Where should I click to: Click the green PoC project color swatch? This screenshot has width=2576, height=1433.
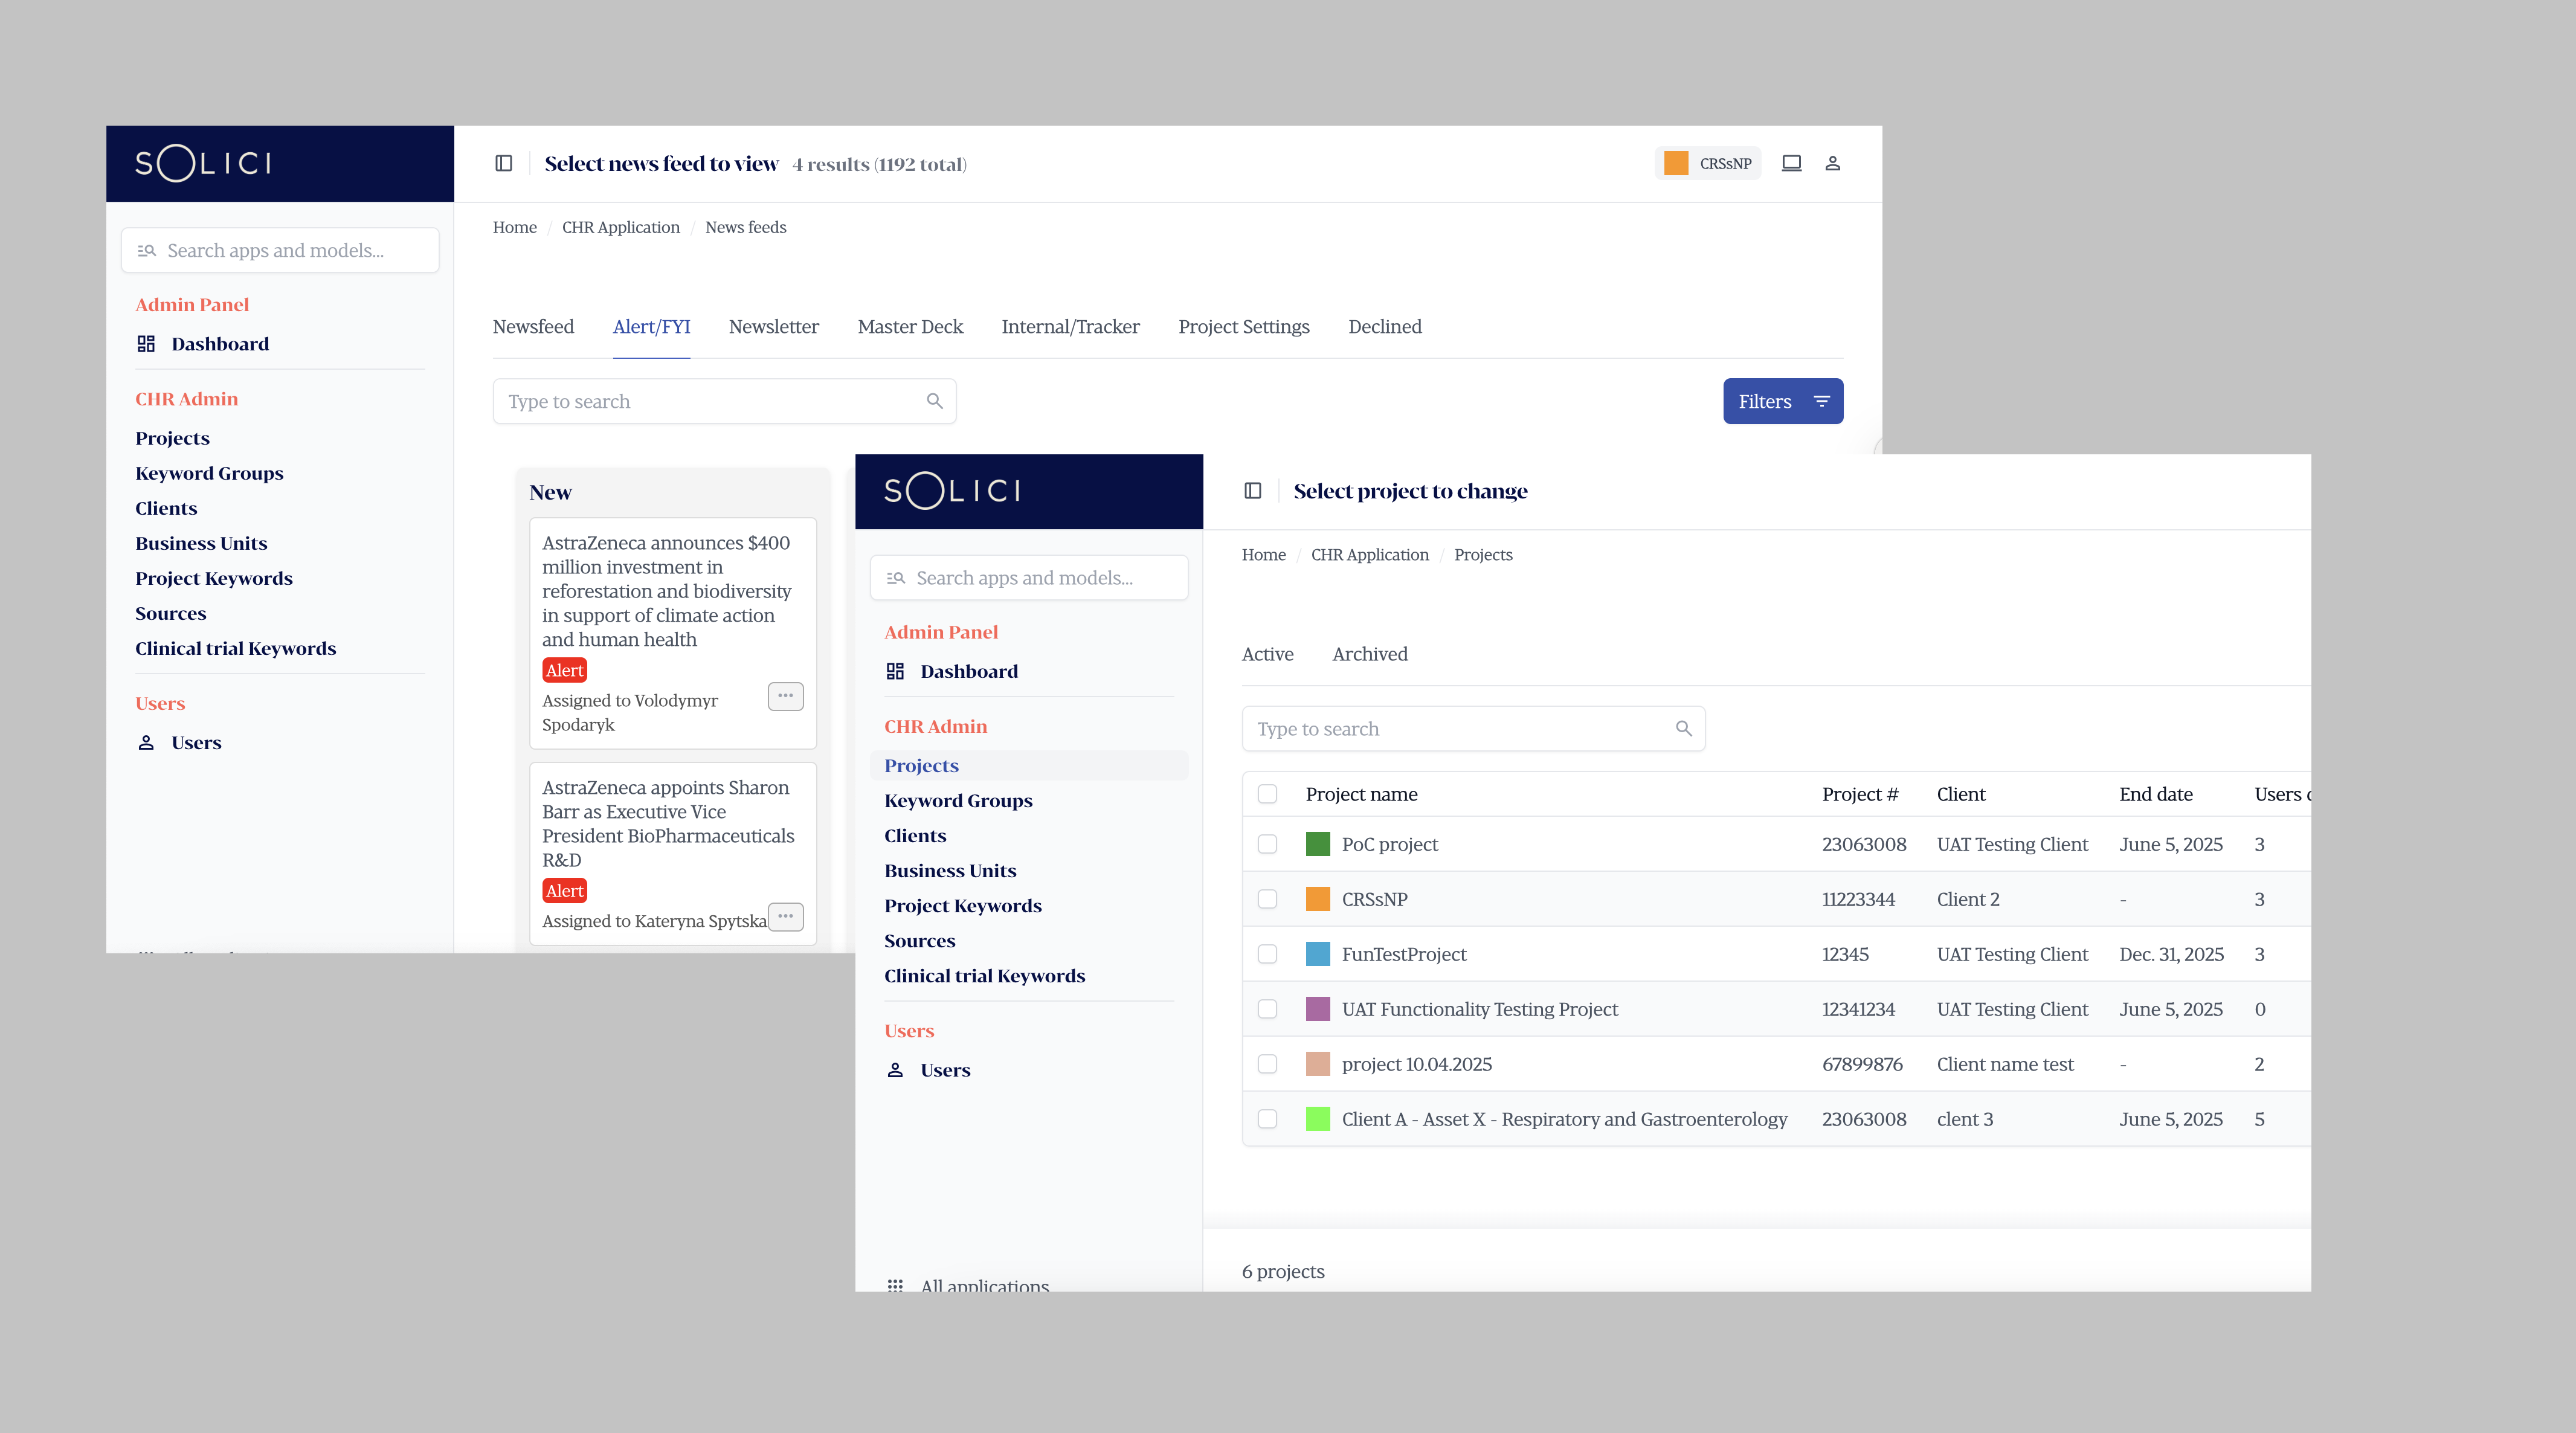1318,844
